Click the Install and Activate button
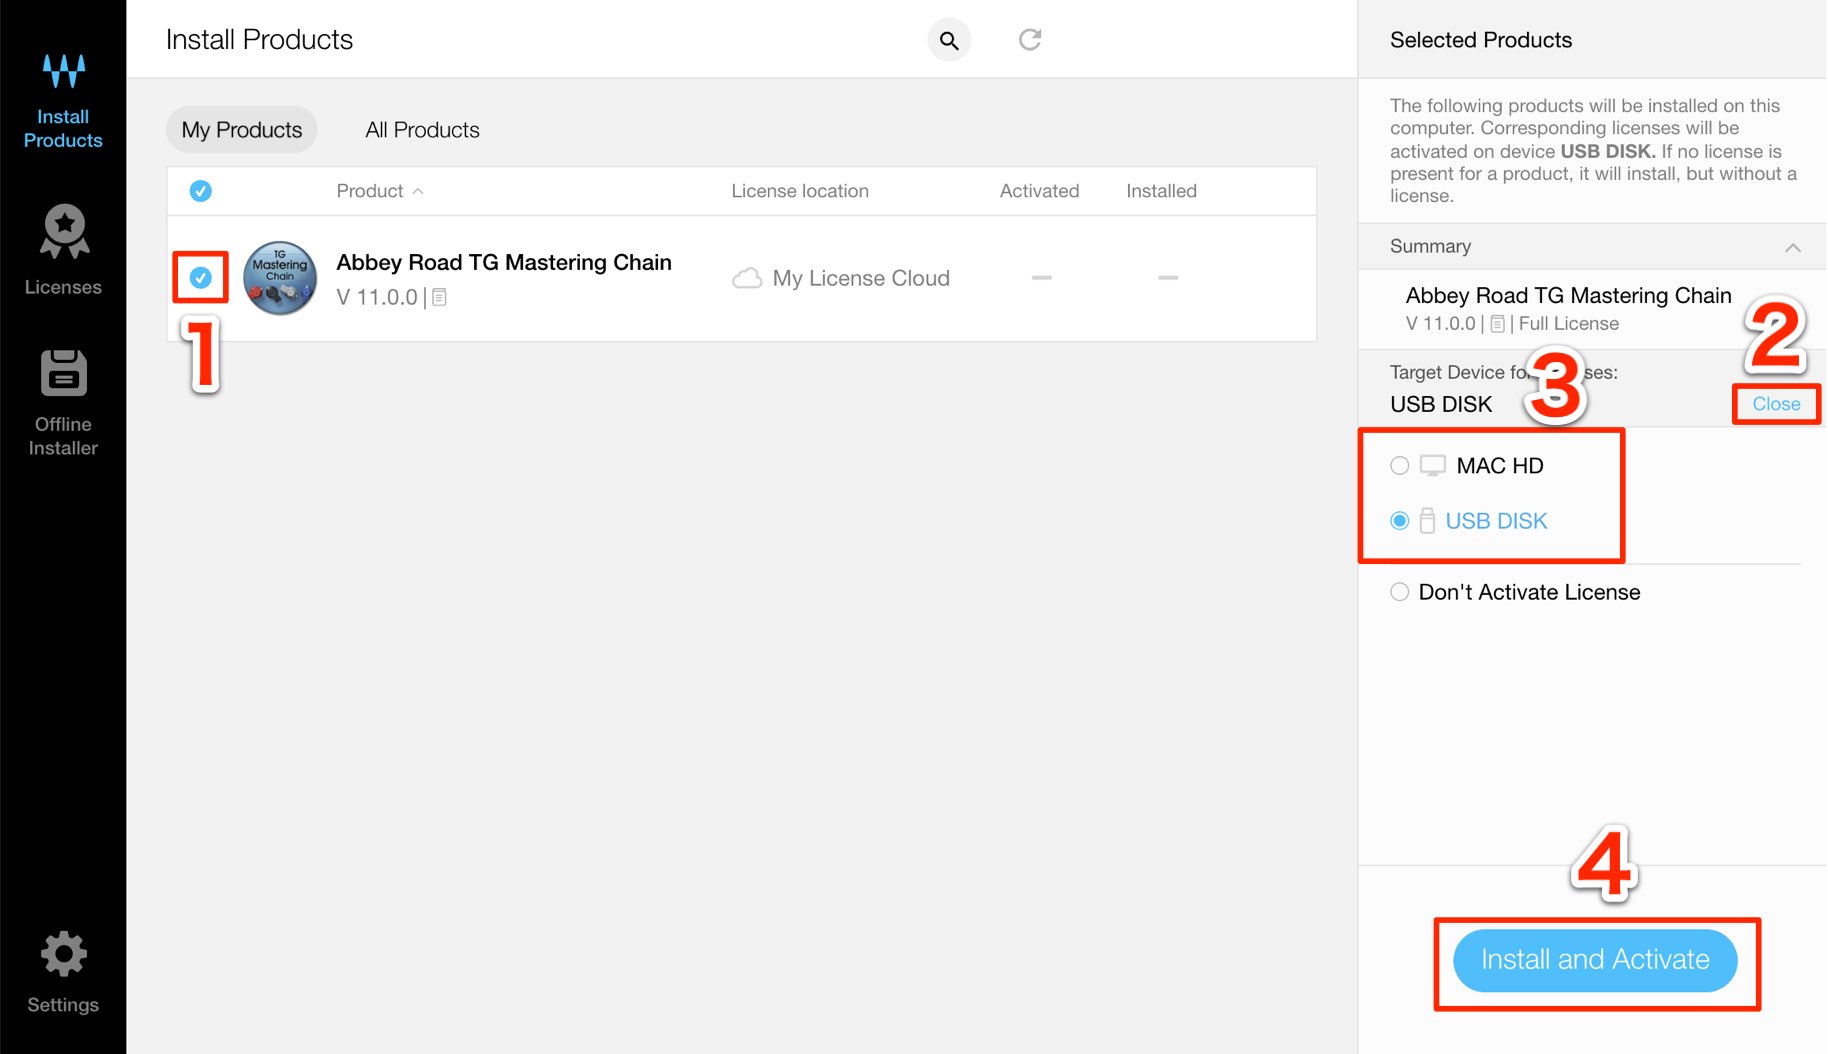Screen dimensions: 1828x1054 [1595, 960]
